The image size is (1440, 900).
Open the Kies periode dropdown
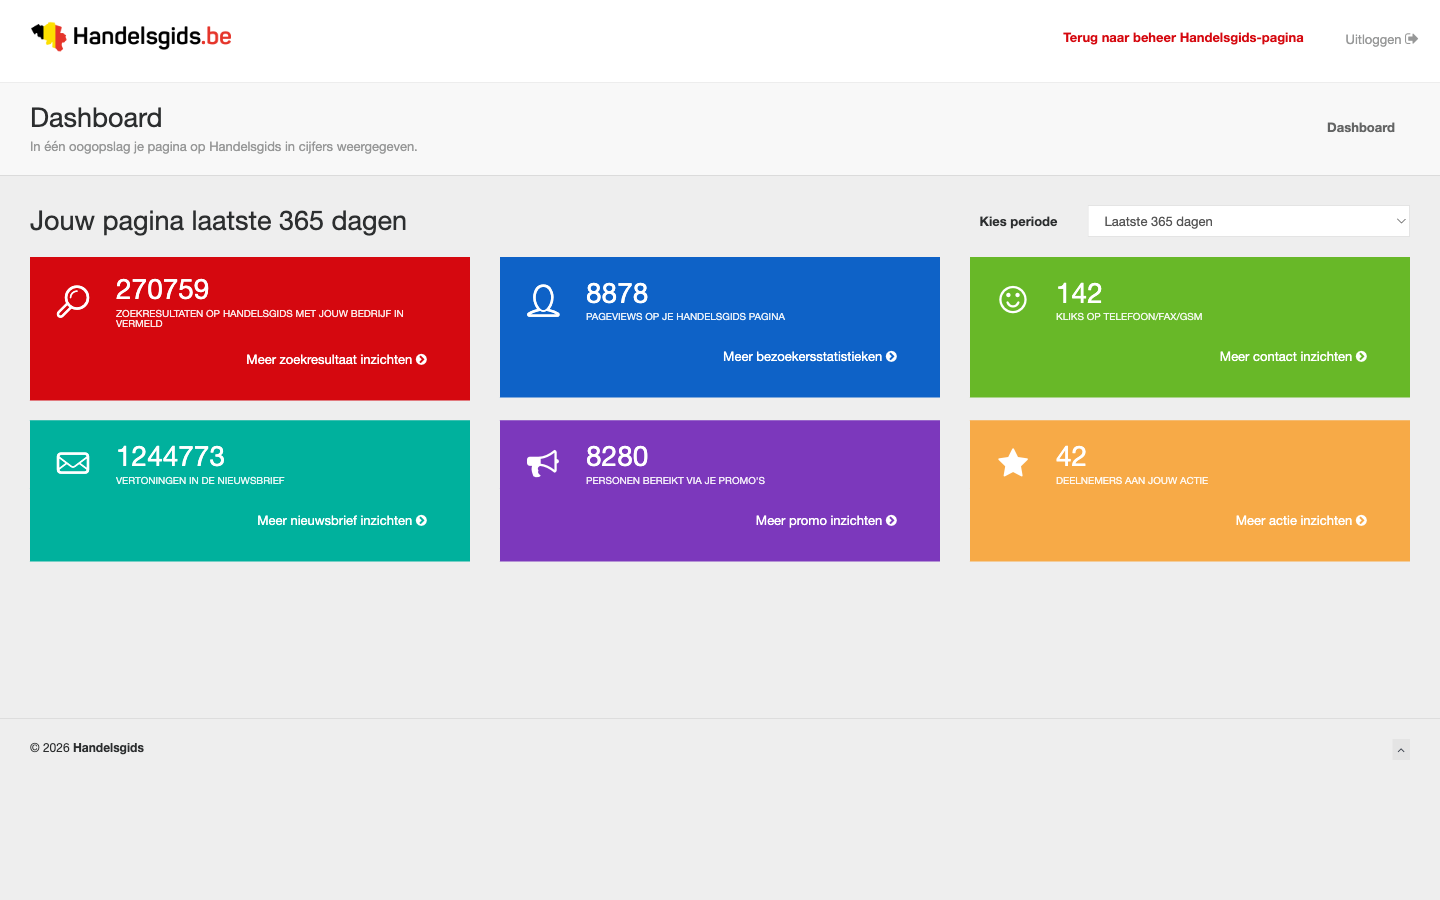1249,221
